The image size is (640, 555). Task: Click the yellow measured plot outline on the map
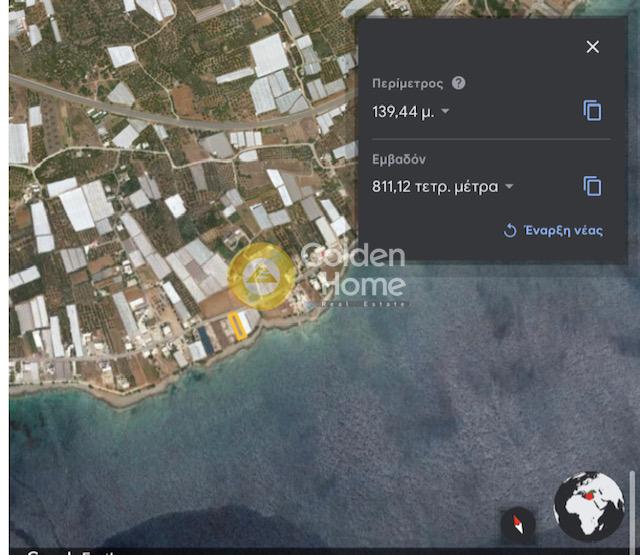pos(238,322)
